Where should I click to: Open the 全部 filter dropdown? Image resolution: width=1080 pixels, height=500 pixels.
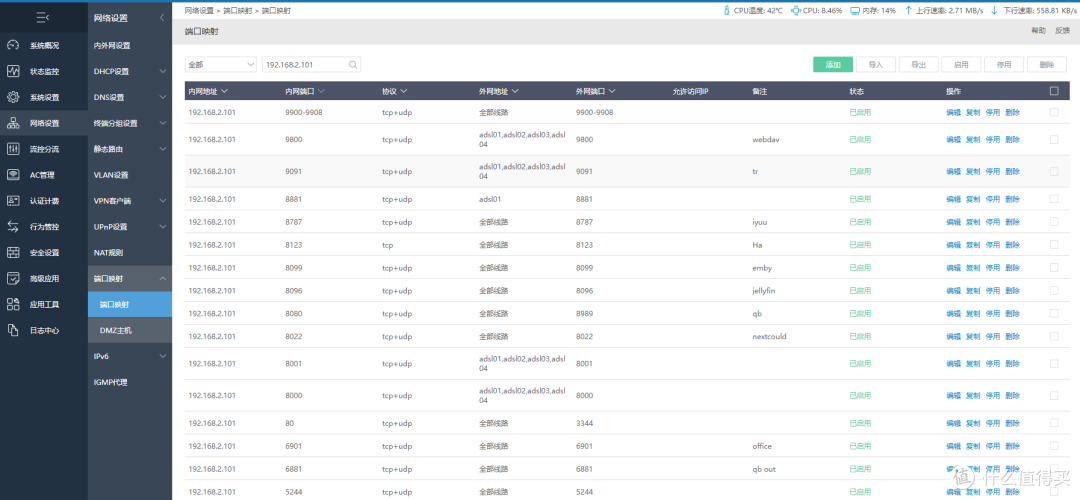[220, 65]
